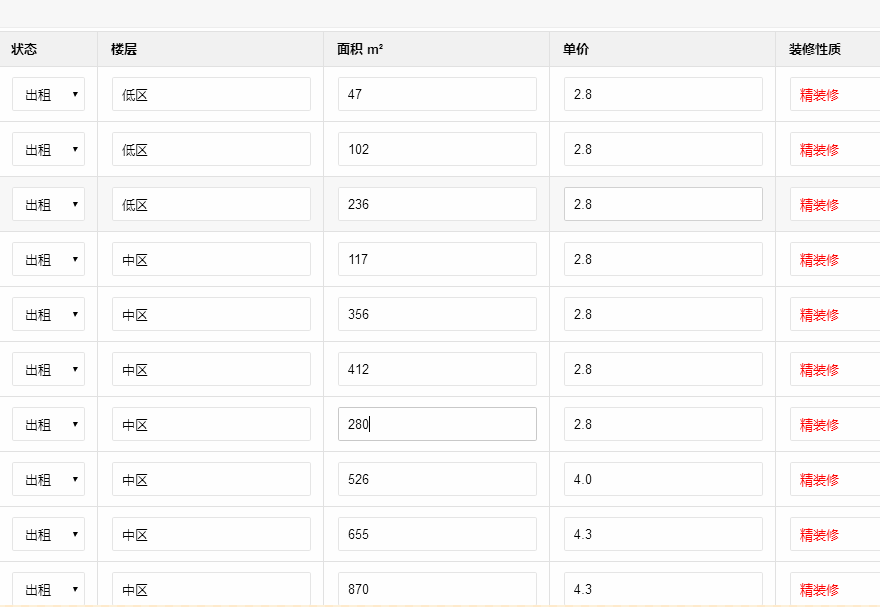Click the area input showing 655
Image resolution: width=880 pixels, height=607 pixels.
(437, 534)
